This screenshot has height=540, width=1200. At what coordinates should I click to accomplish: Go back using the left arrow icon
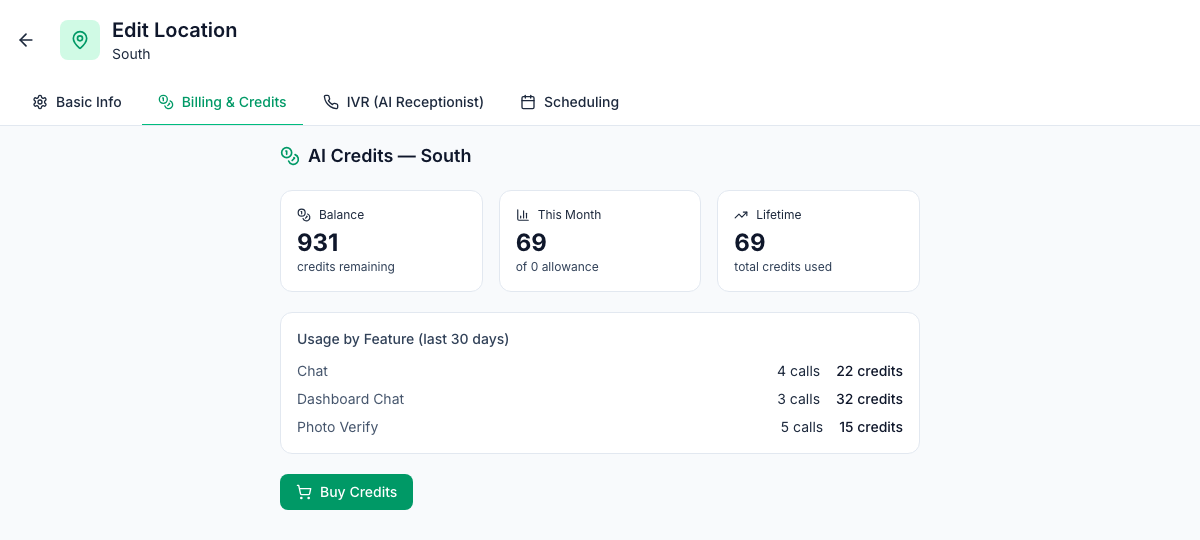26,40
